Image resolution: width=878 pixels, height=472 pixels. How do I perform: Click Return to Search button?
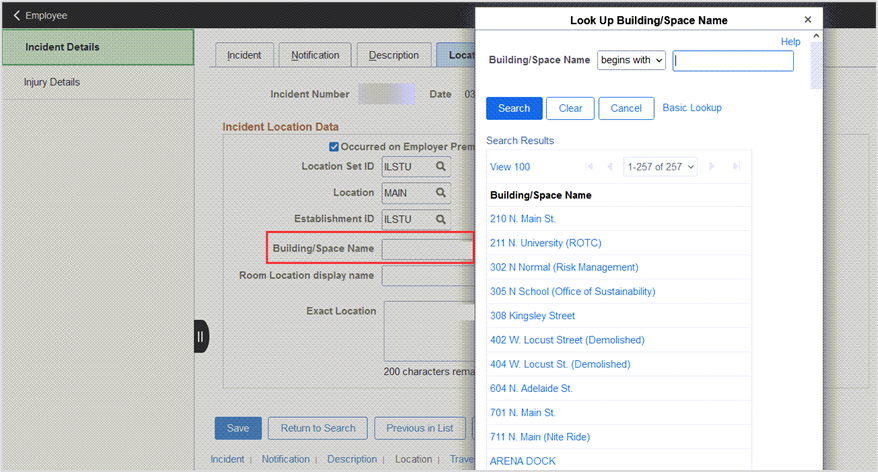pos(317,428)
